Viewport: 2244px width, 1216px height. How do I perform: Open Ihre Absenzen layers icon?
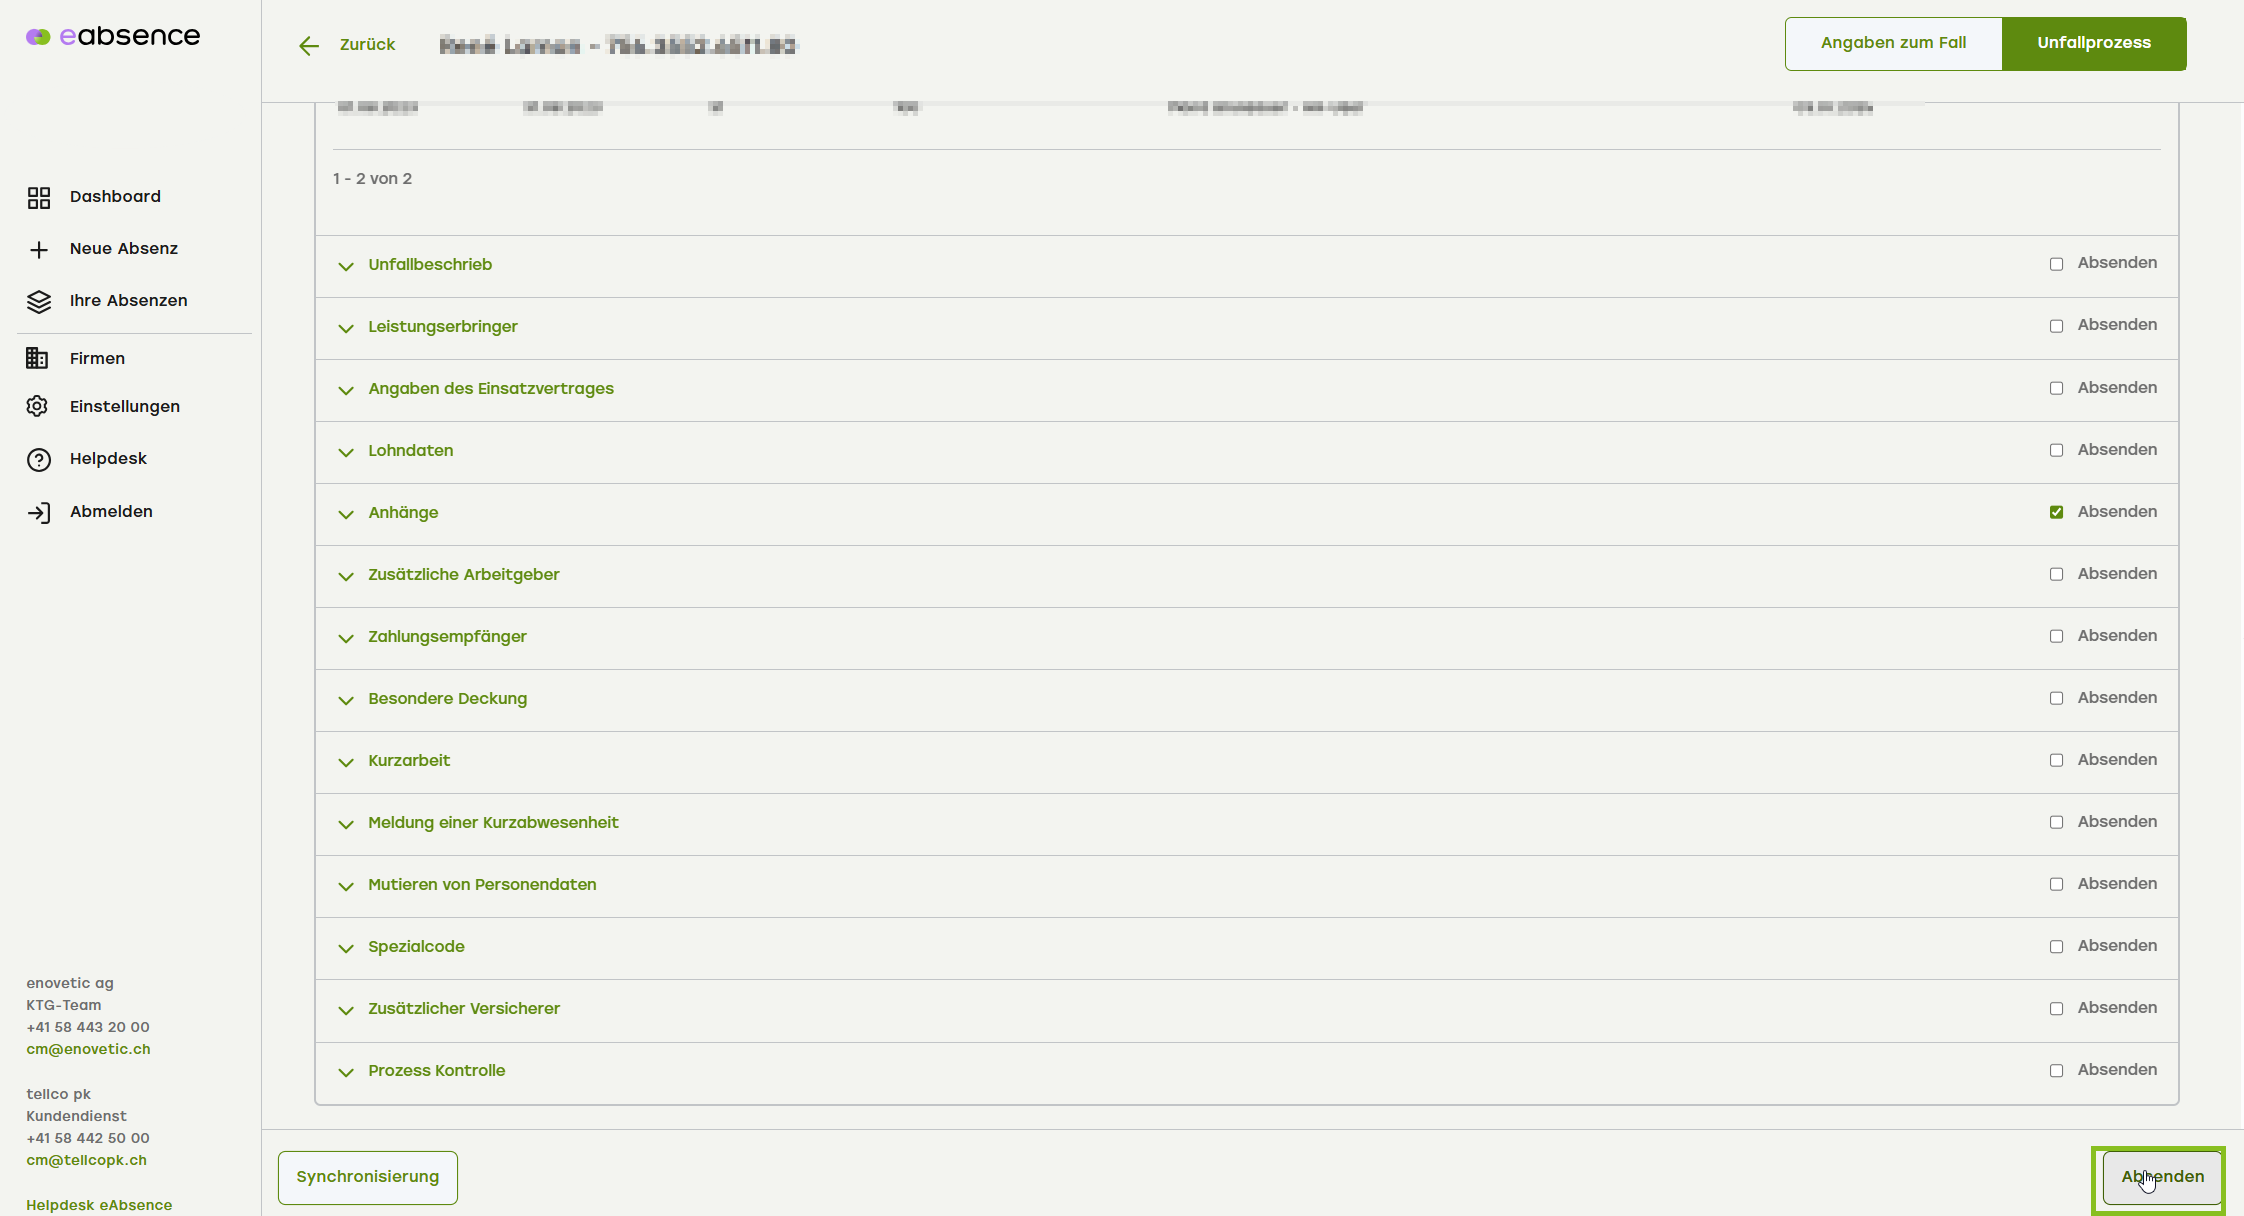coord(39,302)
